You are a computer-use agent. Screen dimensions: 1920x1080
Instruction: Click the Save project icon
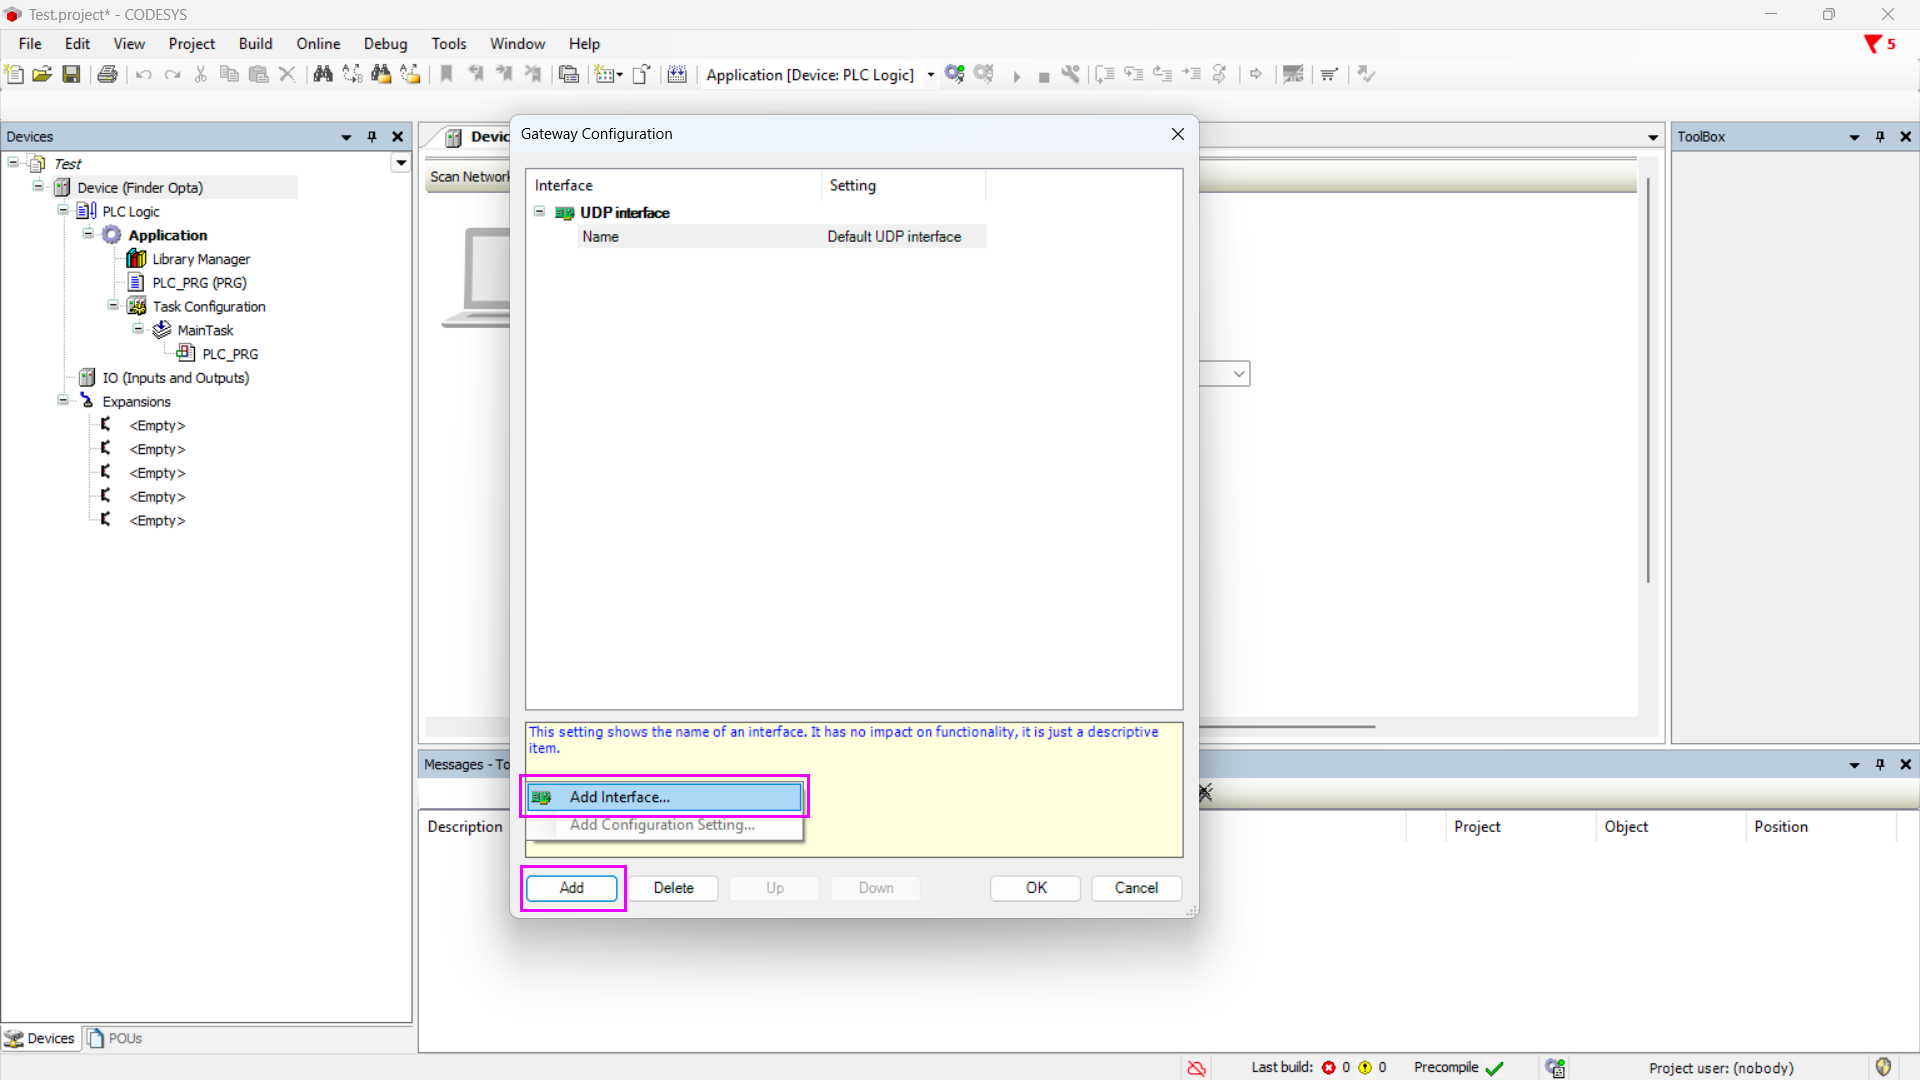[x=71, y=74]
